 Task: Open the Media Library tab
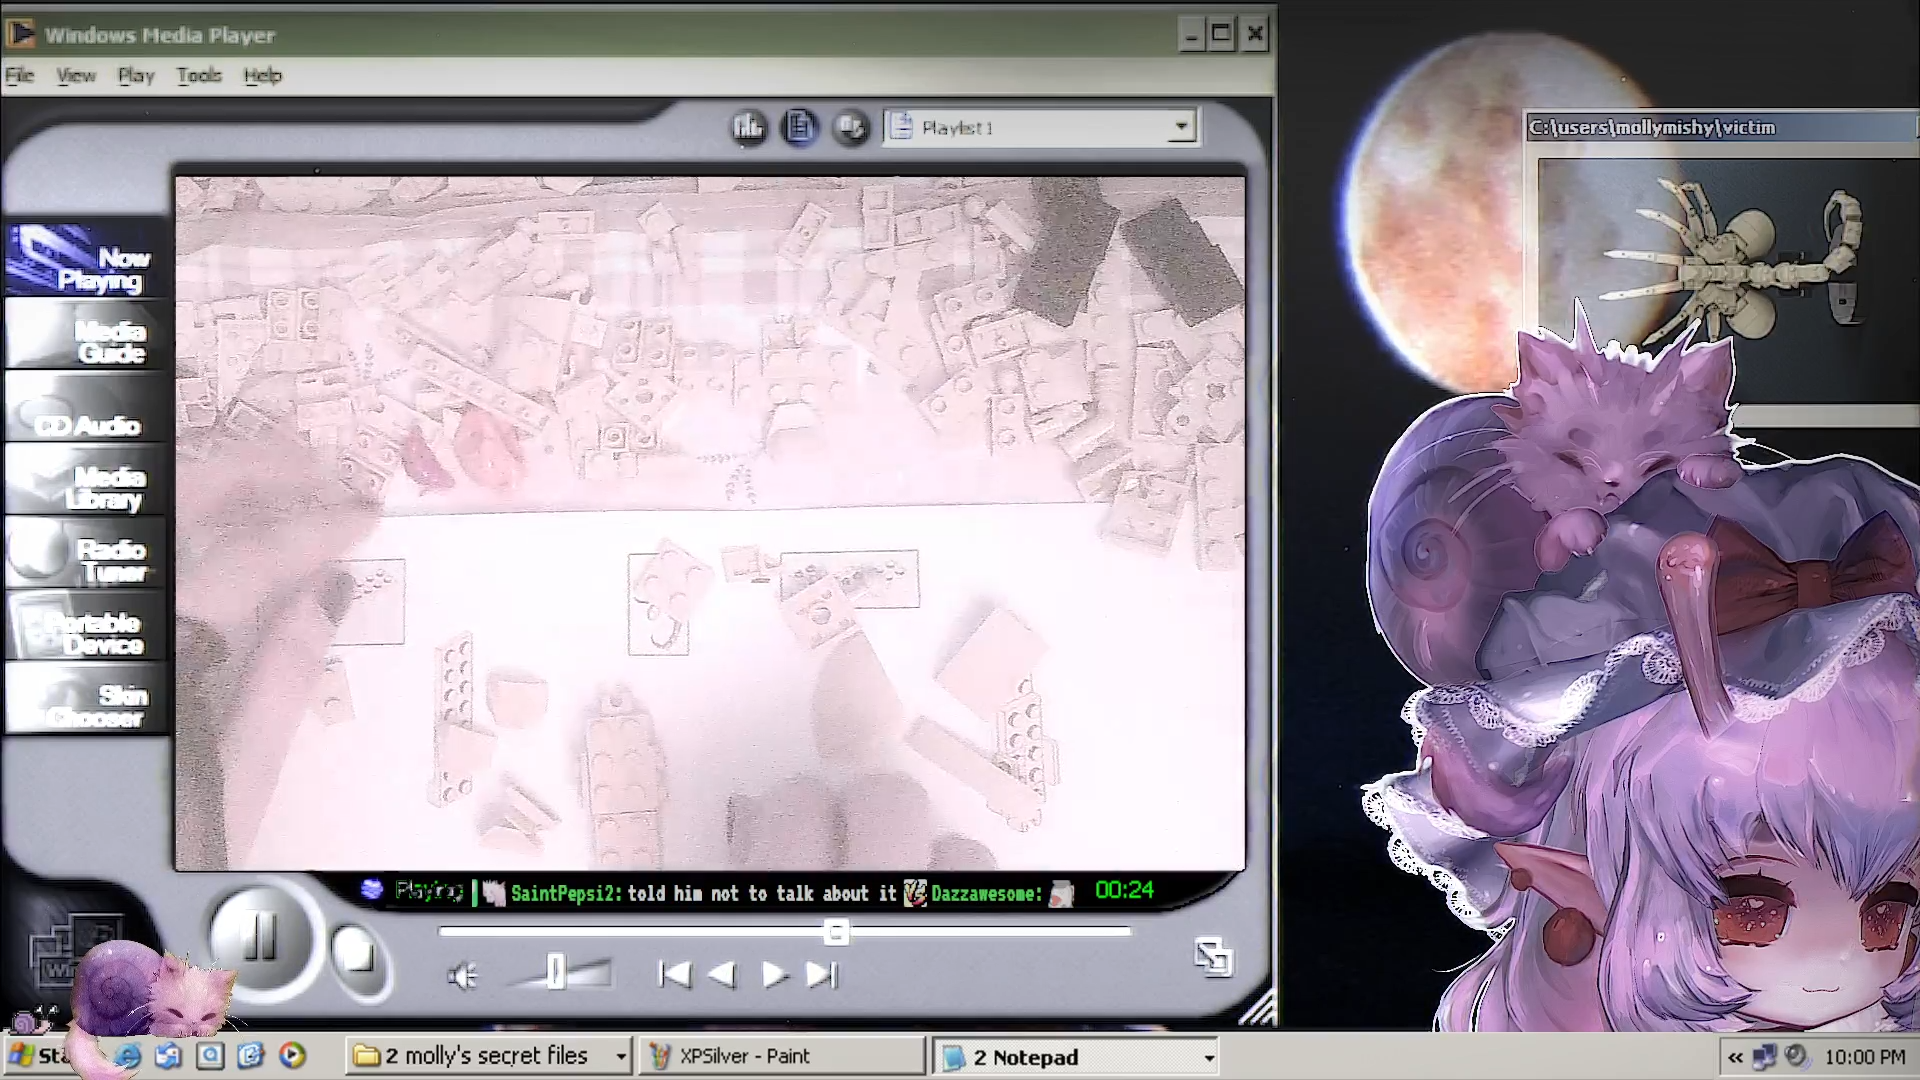click(x=86, y=481)
